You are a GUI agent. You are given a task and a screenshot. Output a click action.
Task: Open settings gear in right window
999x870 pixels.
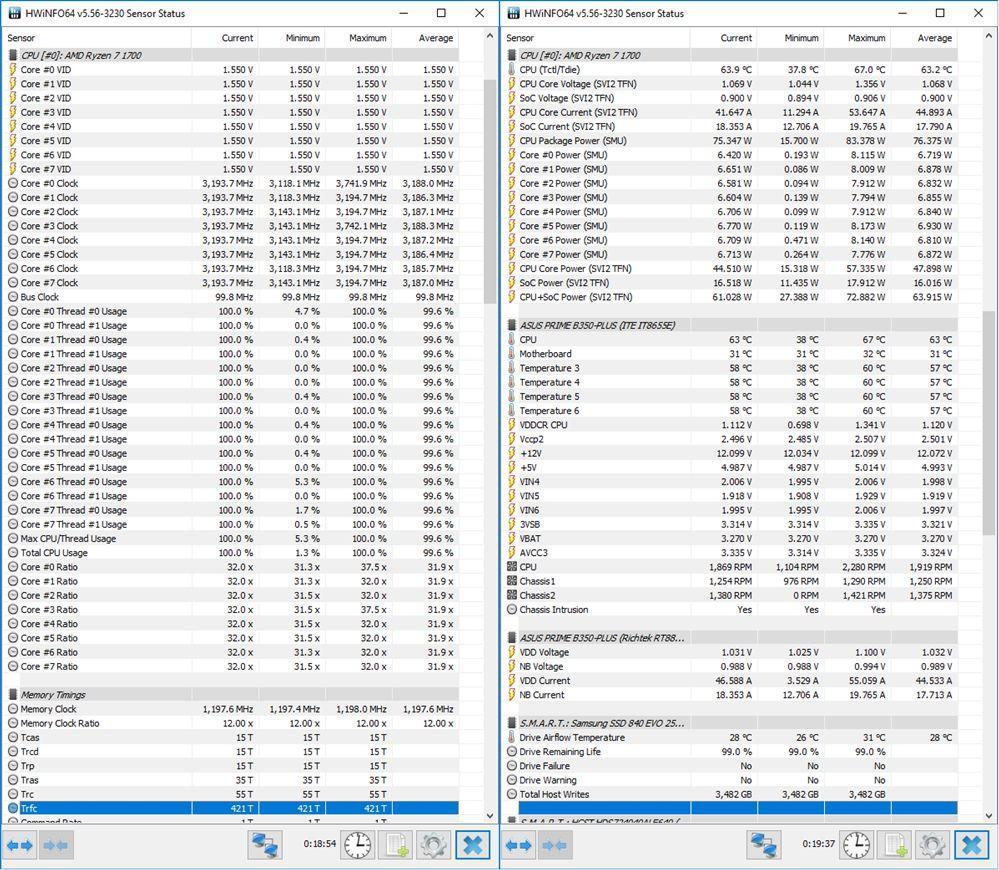(x=932, y=845)
